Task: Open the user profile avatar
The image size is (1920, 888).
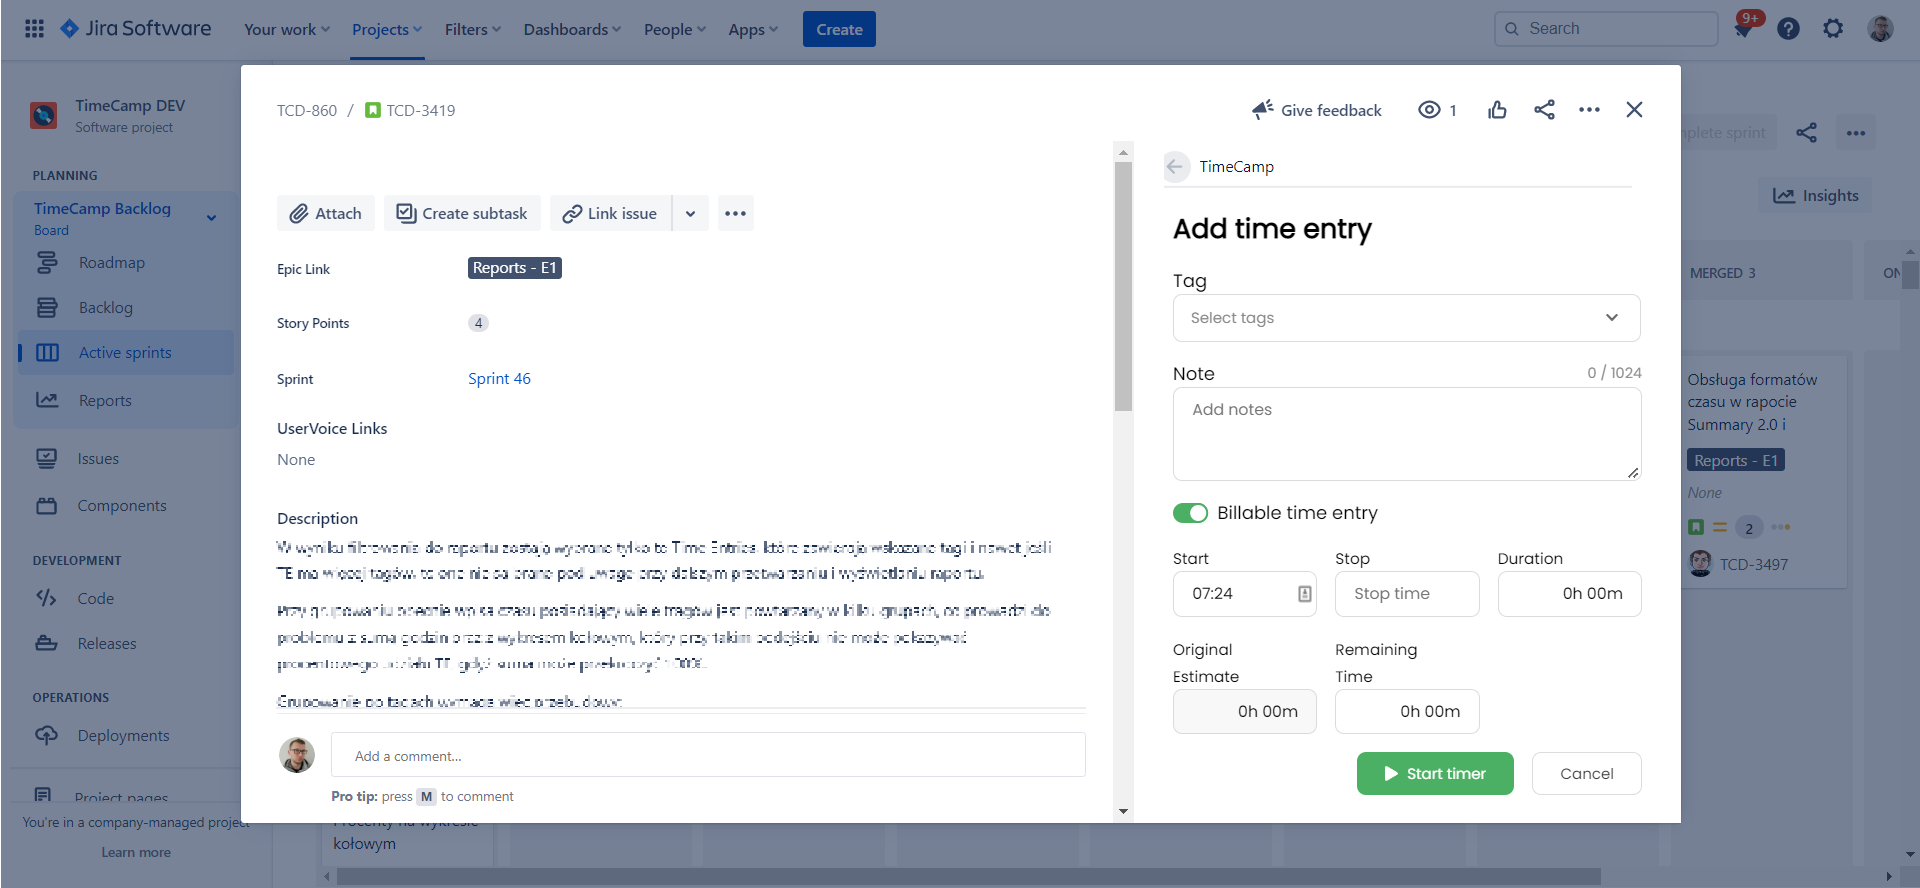Action: pos(1880,29)
